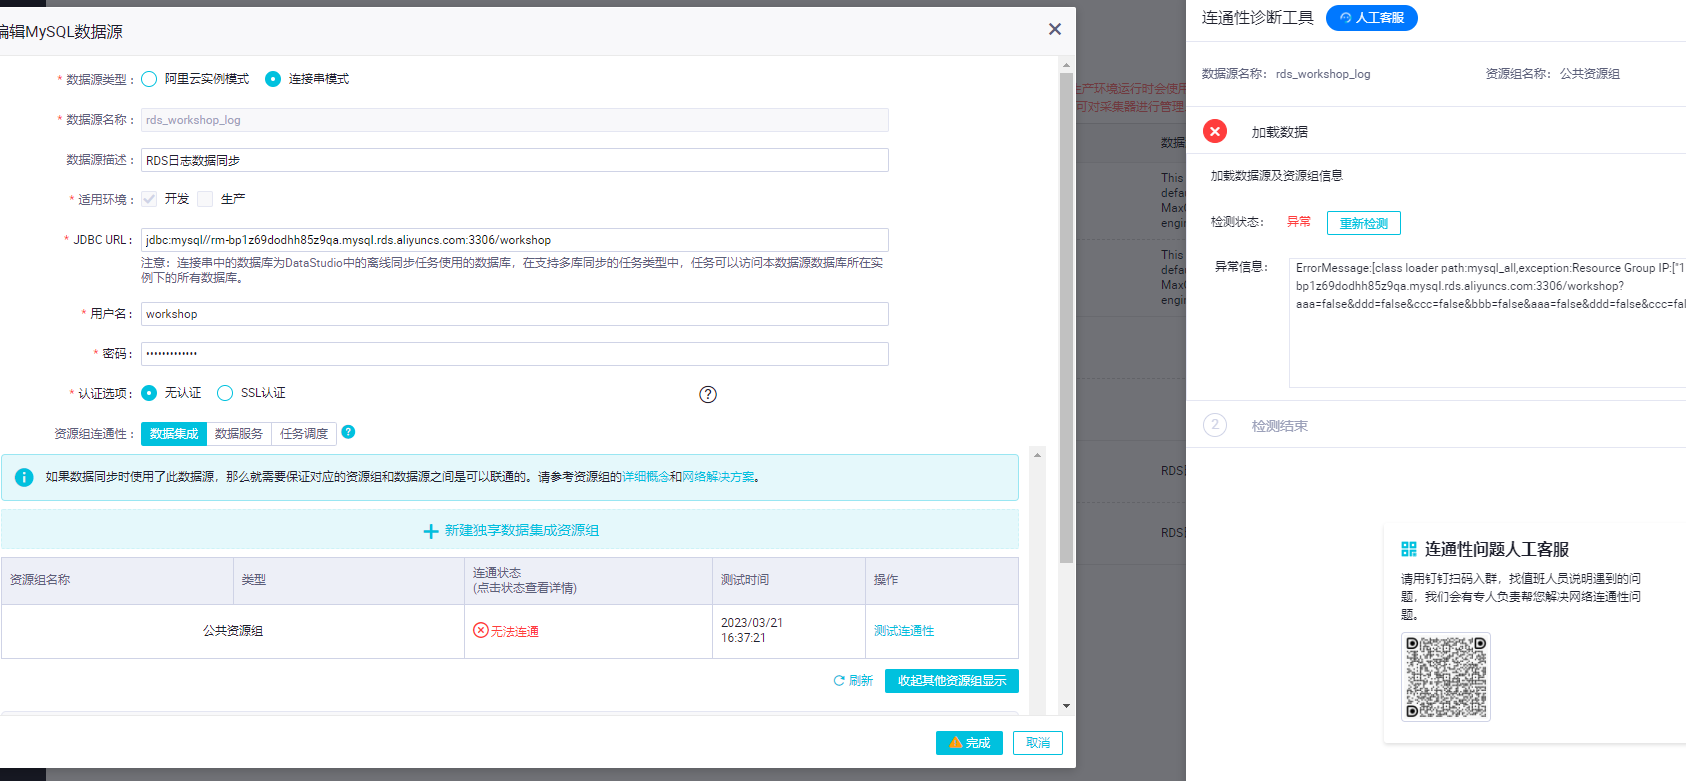Click 测试连通性 for 公共资源组
The image size is (1686, 781).
(904, 631)
